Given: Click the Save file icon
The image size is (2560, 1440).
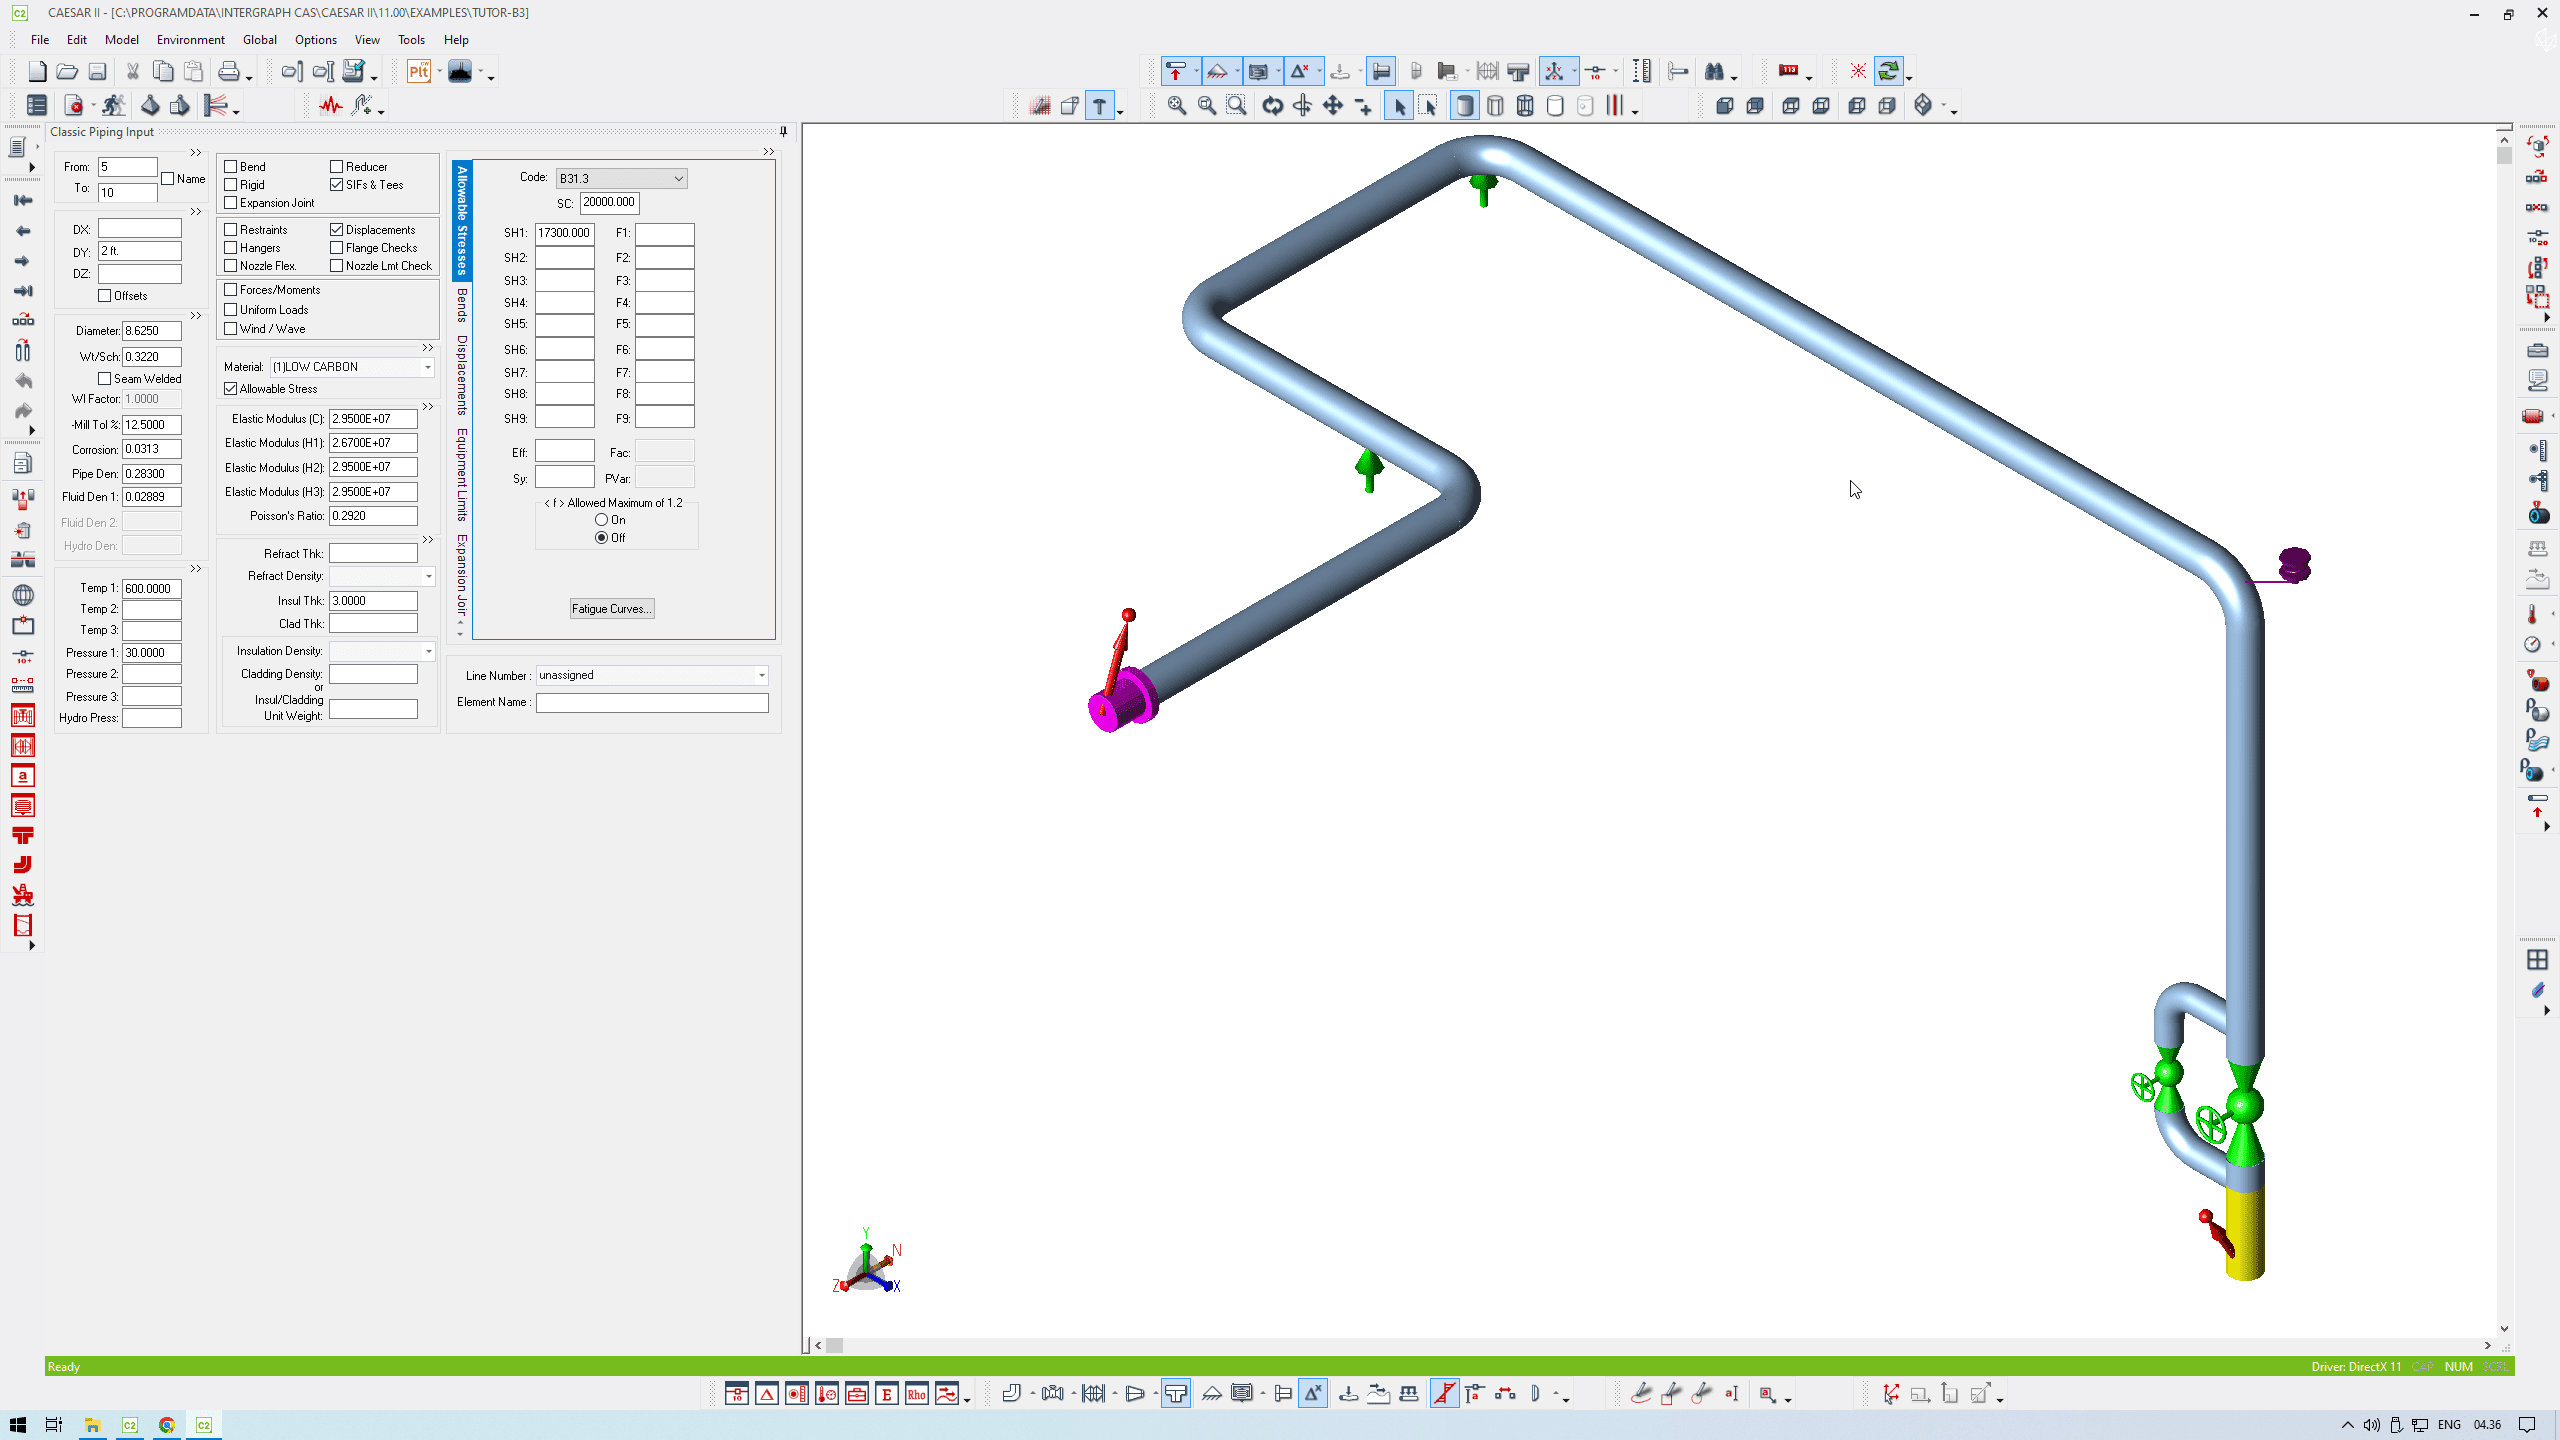Looking at the screenshot, I should 97,72.
